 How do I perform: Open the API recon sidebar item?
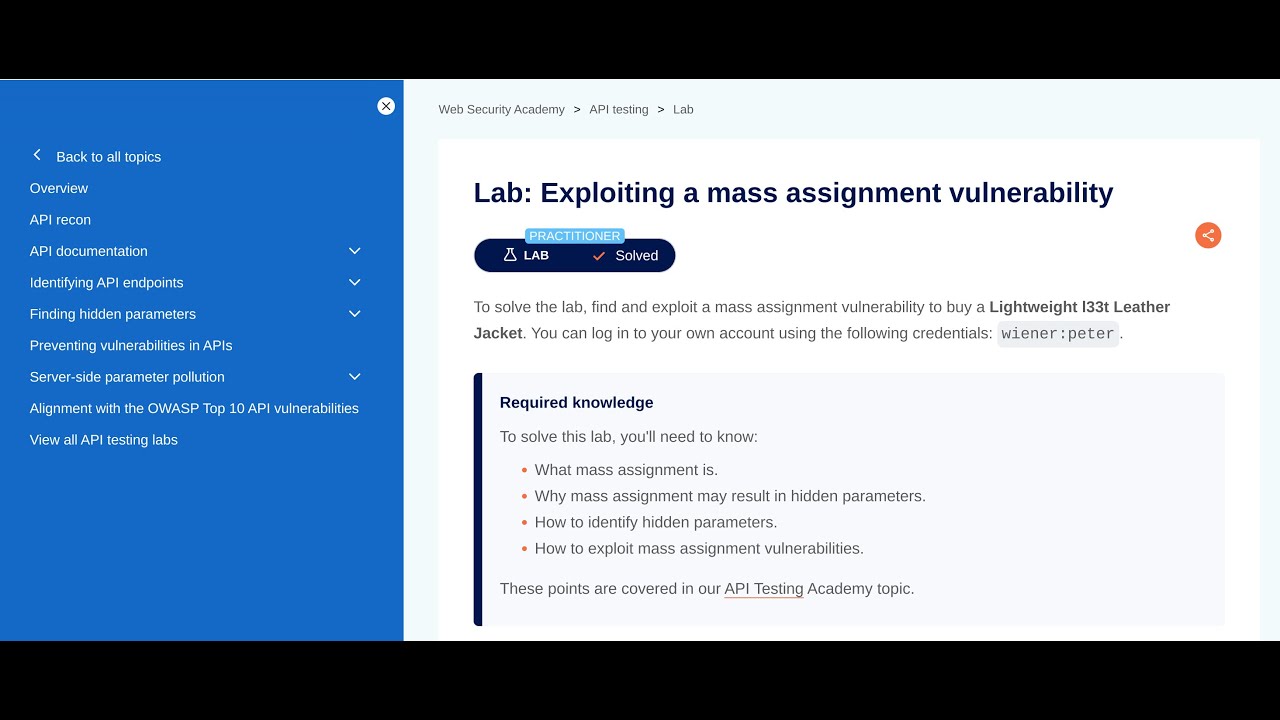coord(60,220)
